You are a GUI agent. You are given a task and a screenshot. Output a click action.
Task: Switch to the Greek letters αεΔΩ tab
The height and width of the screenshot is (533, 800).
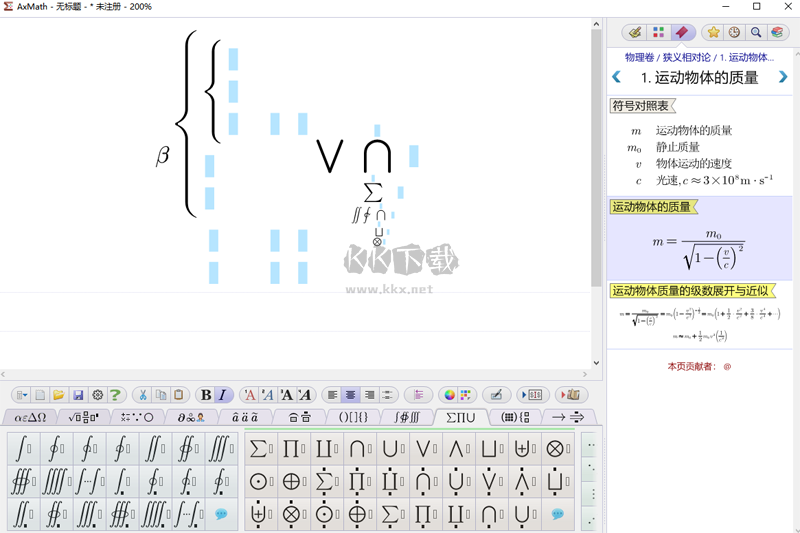tap(31, 417)
